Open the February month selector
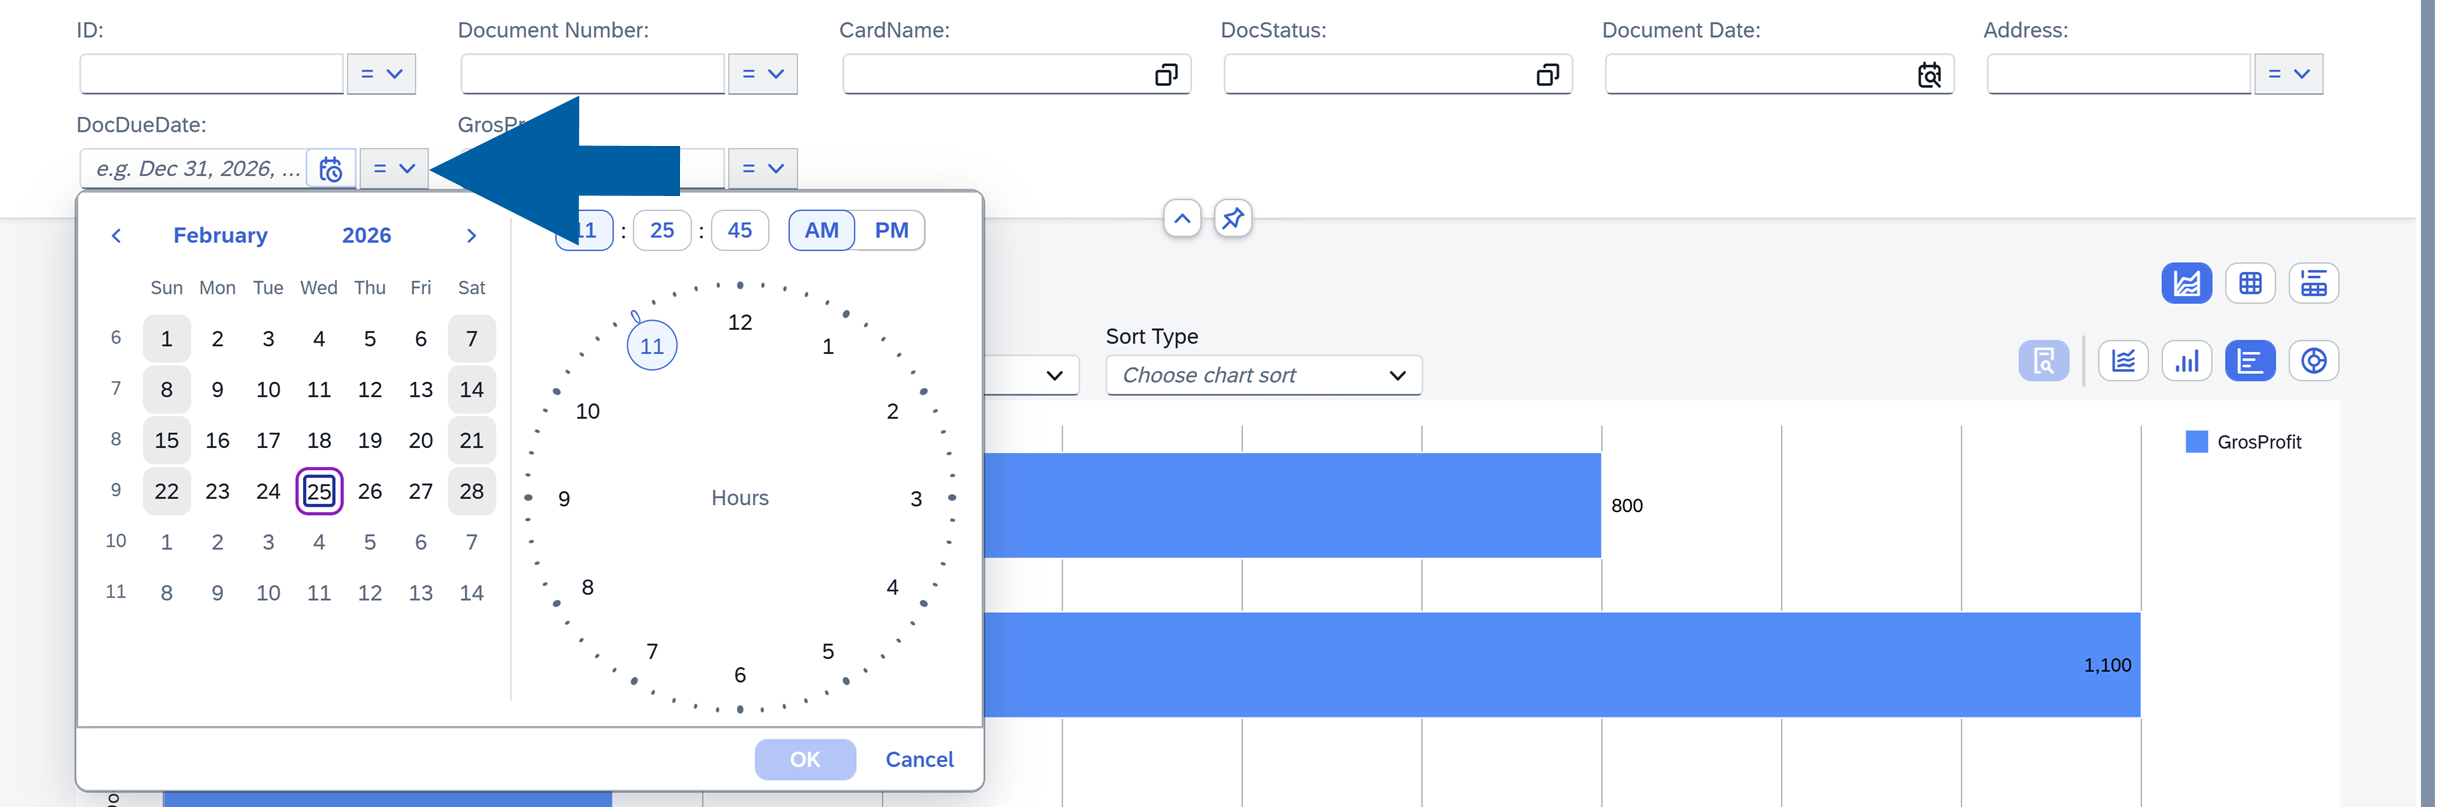 (220, 236)
